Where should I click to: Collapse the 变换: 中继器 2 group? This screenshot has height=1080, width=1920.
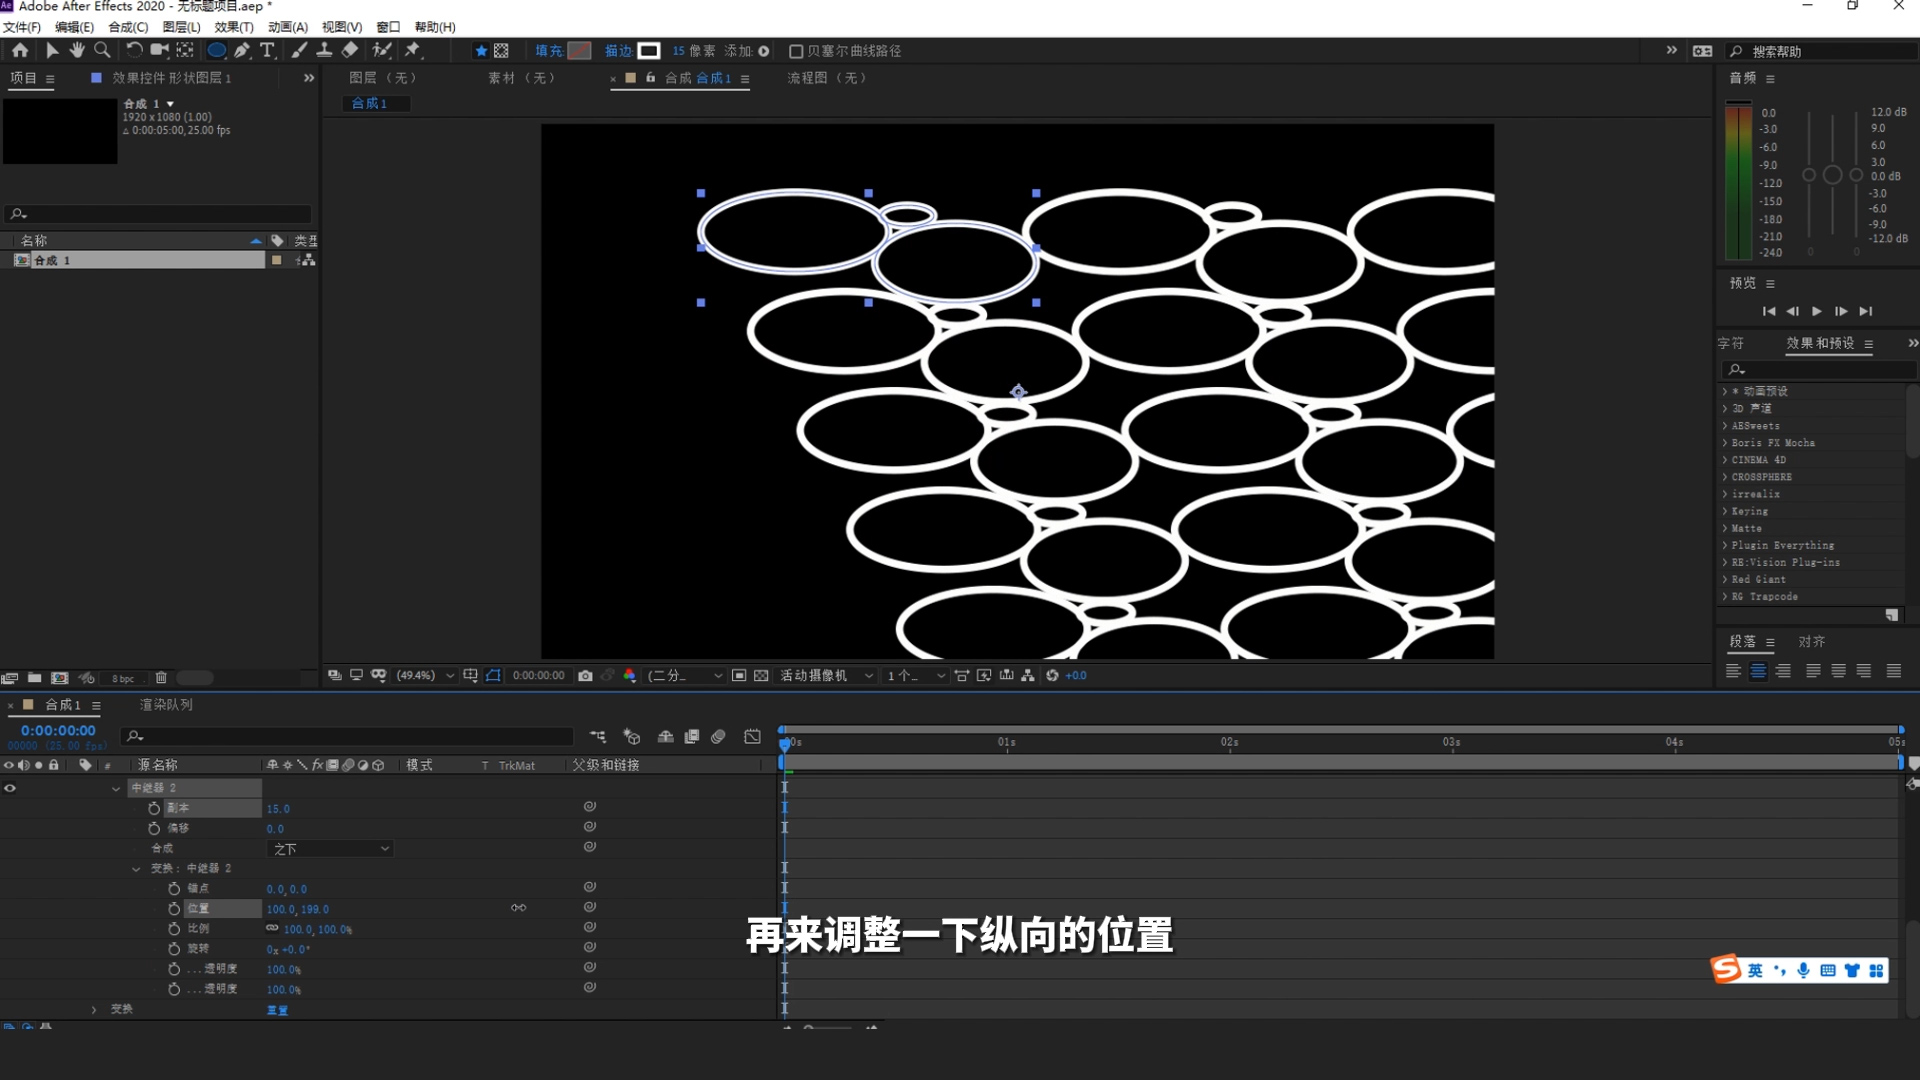[x=137, y=868]
